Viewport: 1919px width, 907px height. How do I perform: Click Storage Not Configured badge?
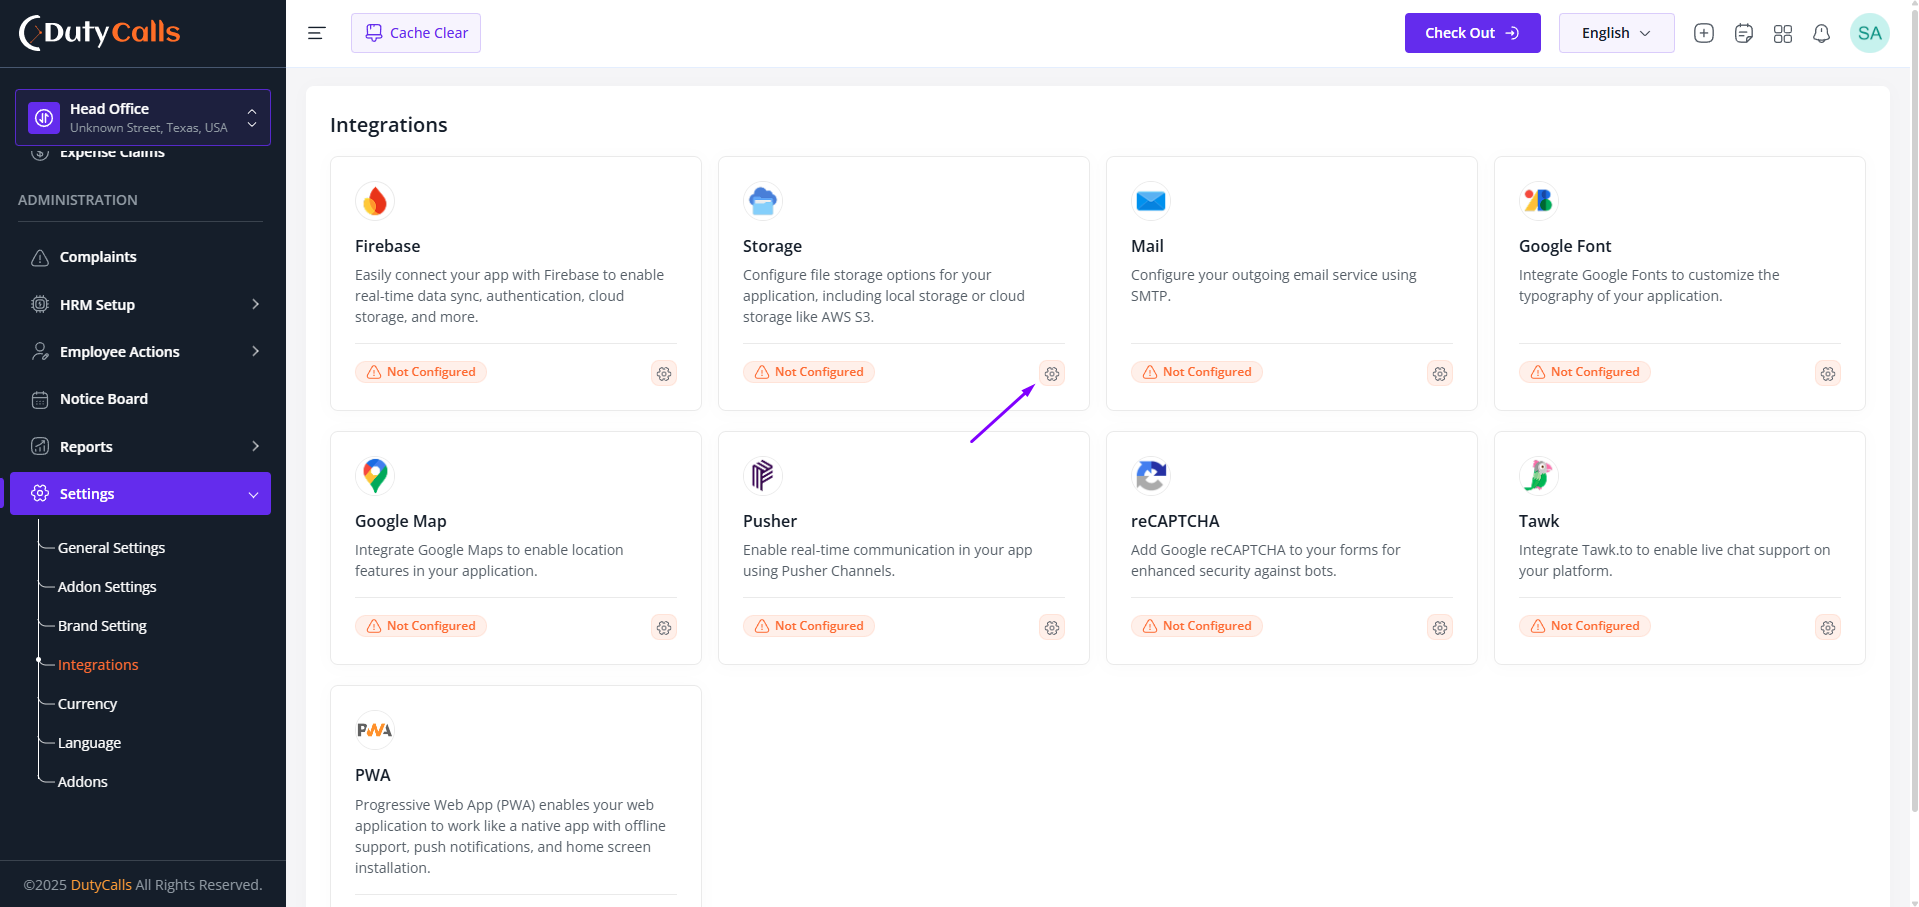(x=809, y=372)
